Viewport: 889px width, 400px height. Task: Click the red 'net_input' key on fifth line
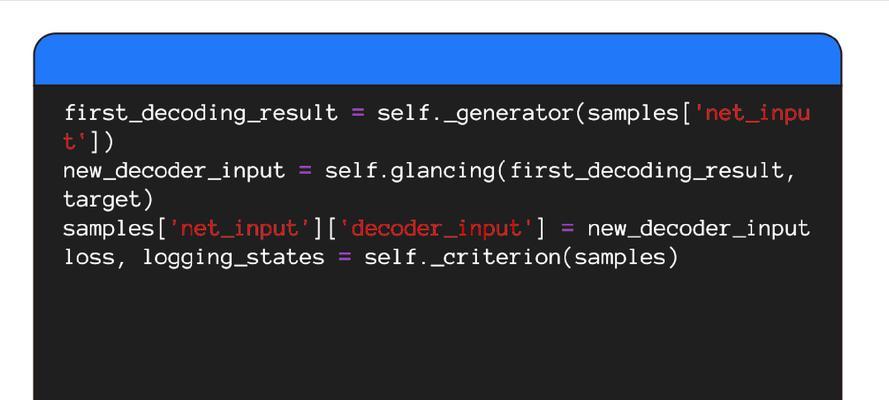point(239,228)
